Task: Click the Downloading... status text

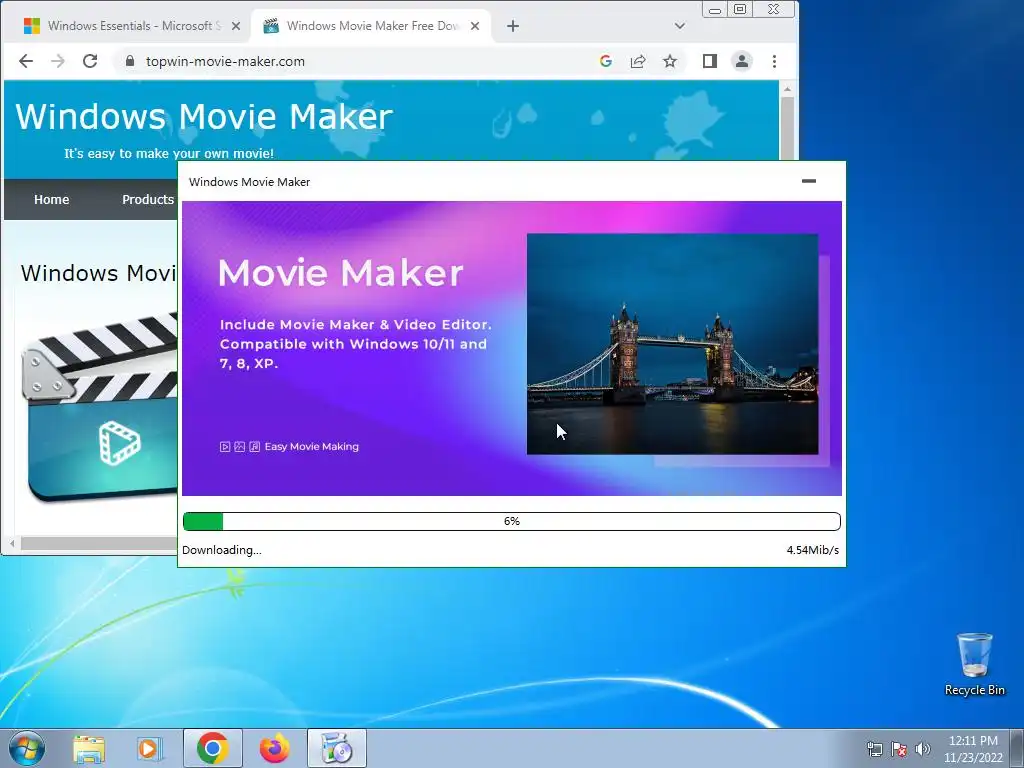Action: click(x=222, y=550)
